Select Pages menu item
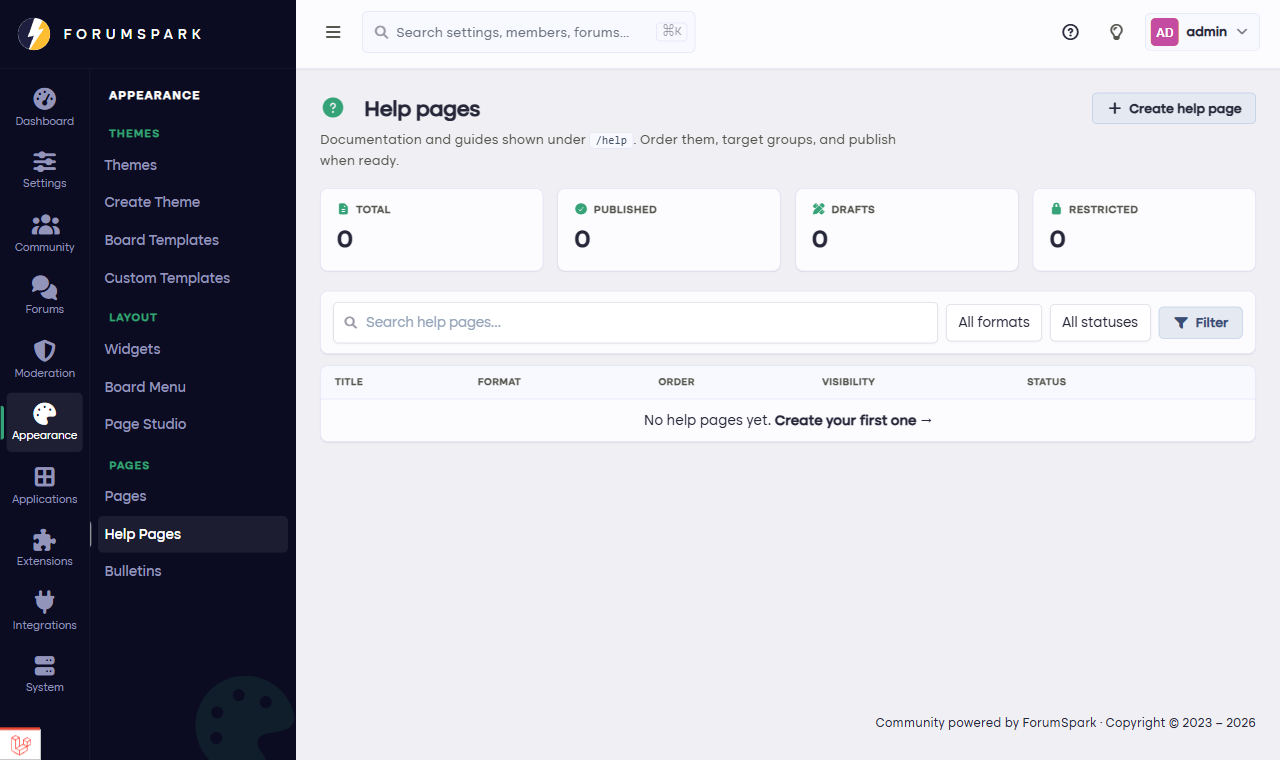The image size is (1280, 760). pos(126,496)
